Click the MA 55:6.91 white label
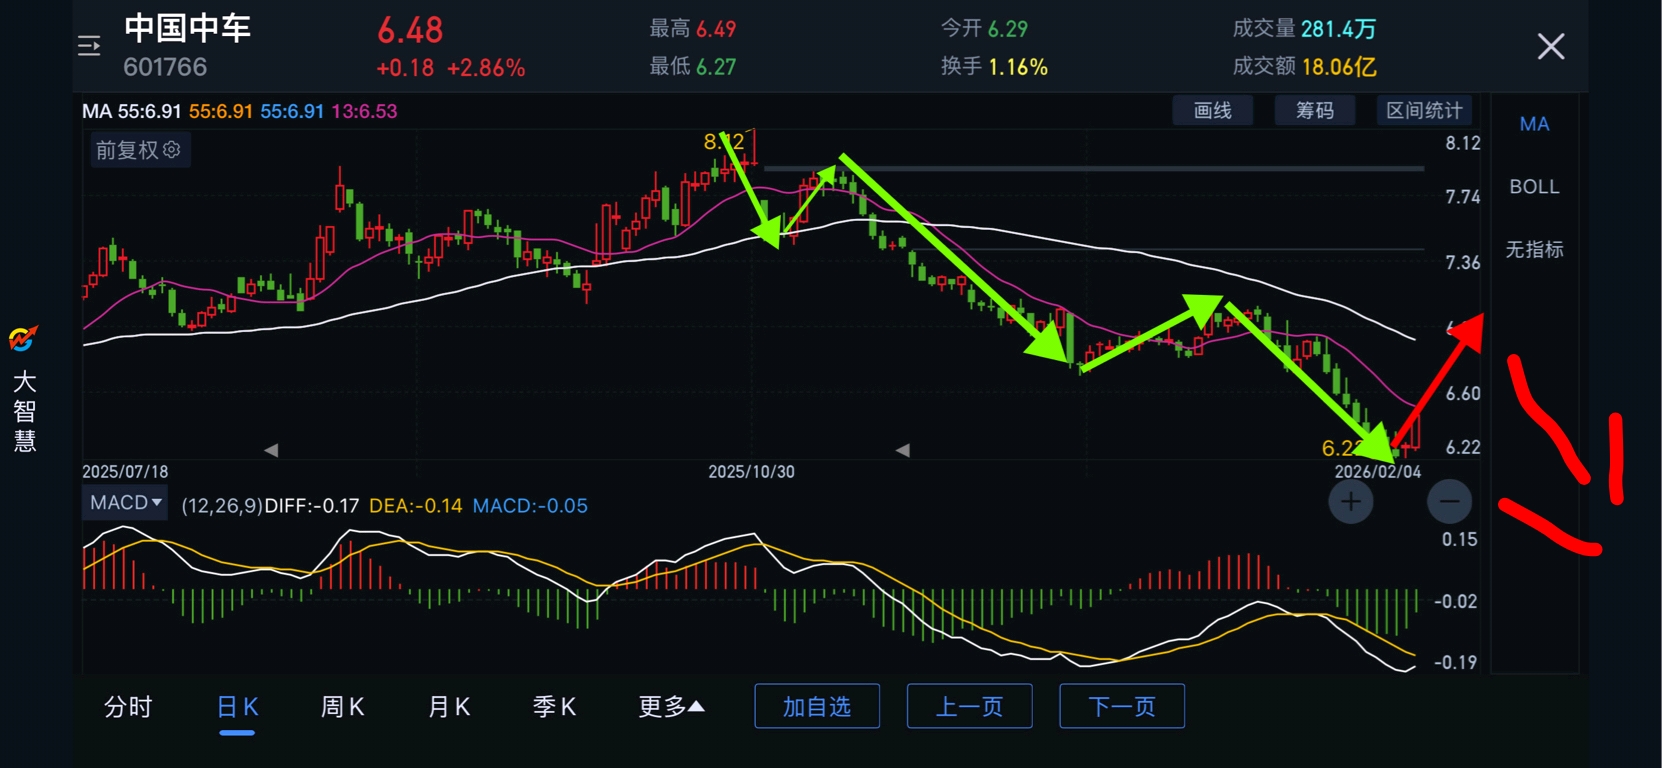 (x=132, y=111)
